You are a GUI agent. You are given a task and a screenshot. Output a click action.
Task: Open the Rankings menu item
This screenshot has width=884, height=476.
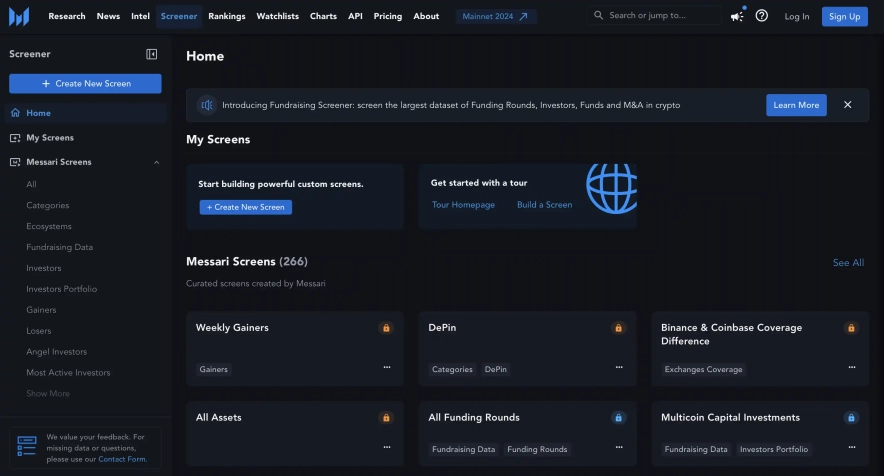click(x=226, y=16)
